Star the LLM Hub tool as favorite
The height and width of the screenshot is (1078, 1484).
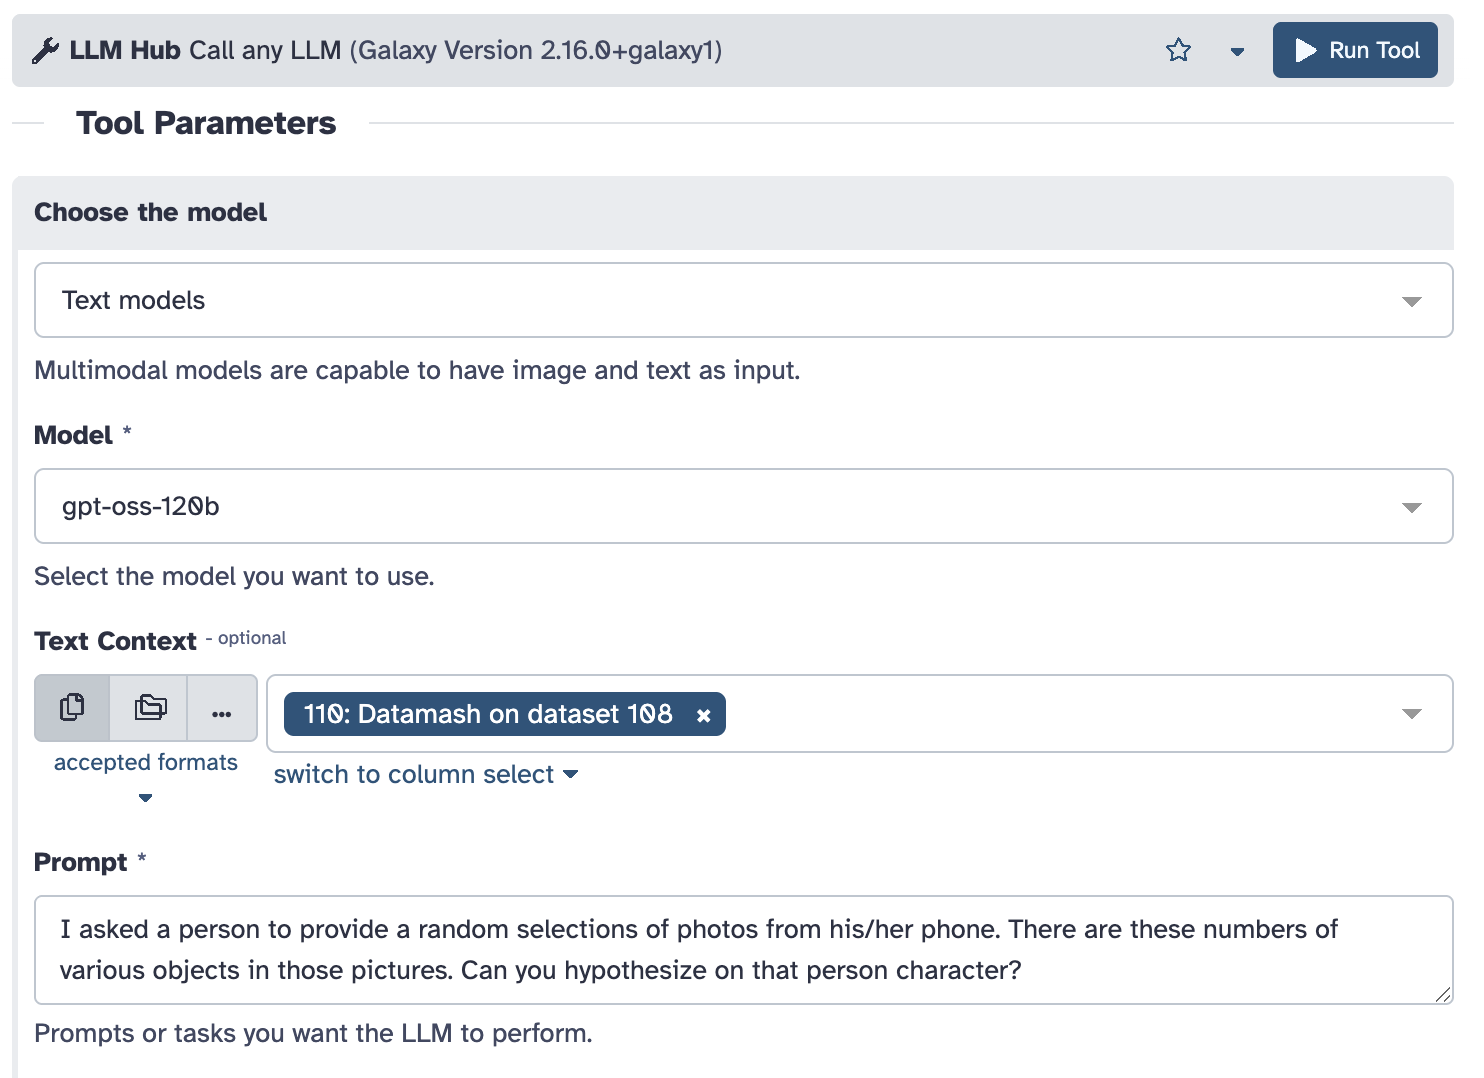click(x=1178, y=50)
